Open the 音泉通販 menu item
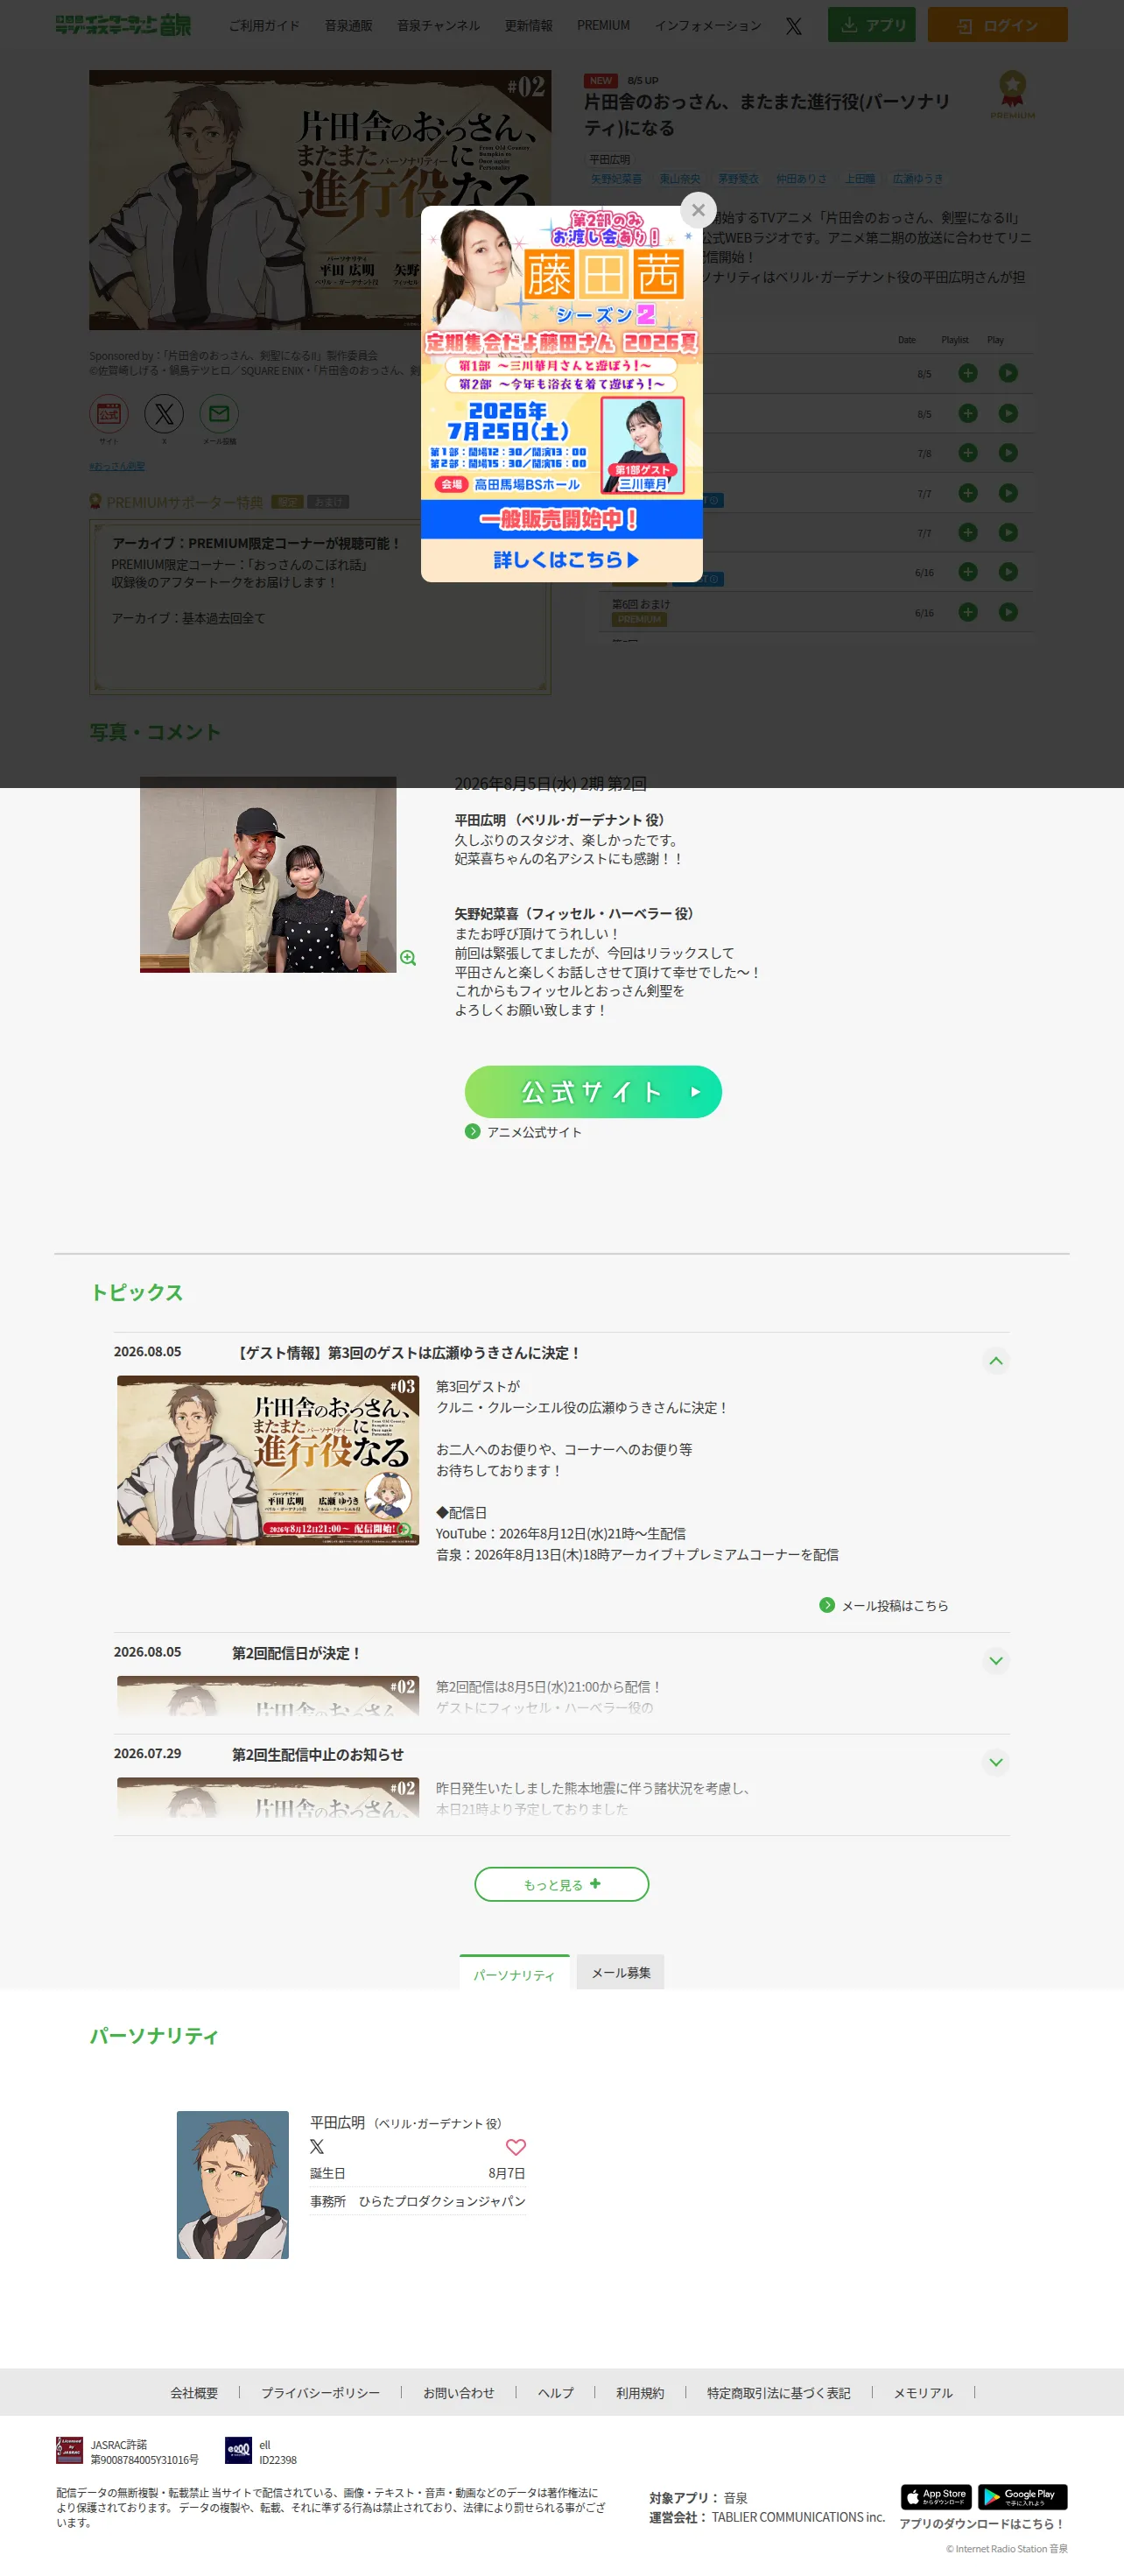This screenshot has height=2576, width=1124. [348, 26]
